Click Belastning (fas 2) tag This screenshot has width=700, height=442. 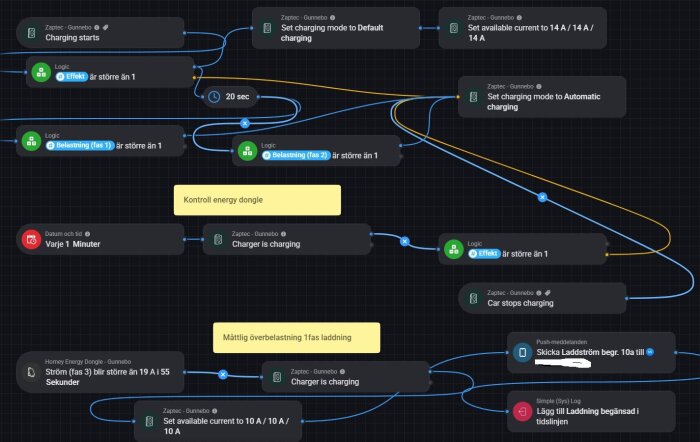(296, 155)
